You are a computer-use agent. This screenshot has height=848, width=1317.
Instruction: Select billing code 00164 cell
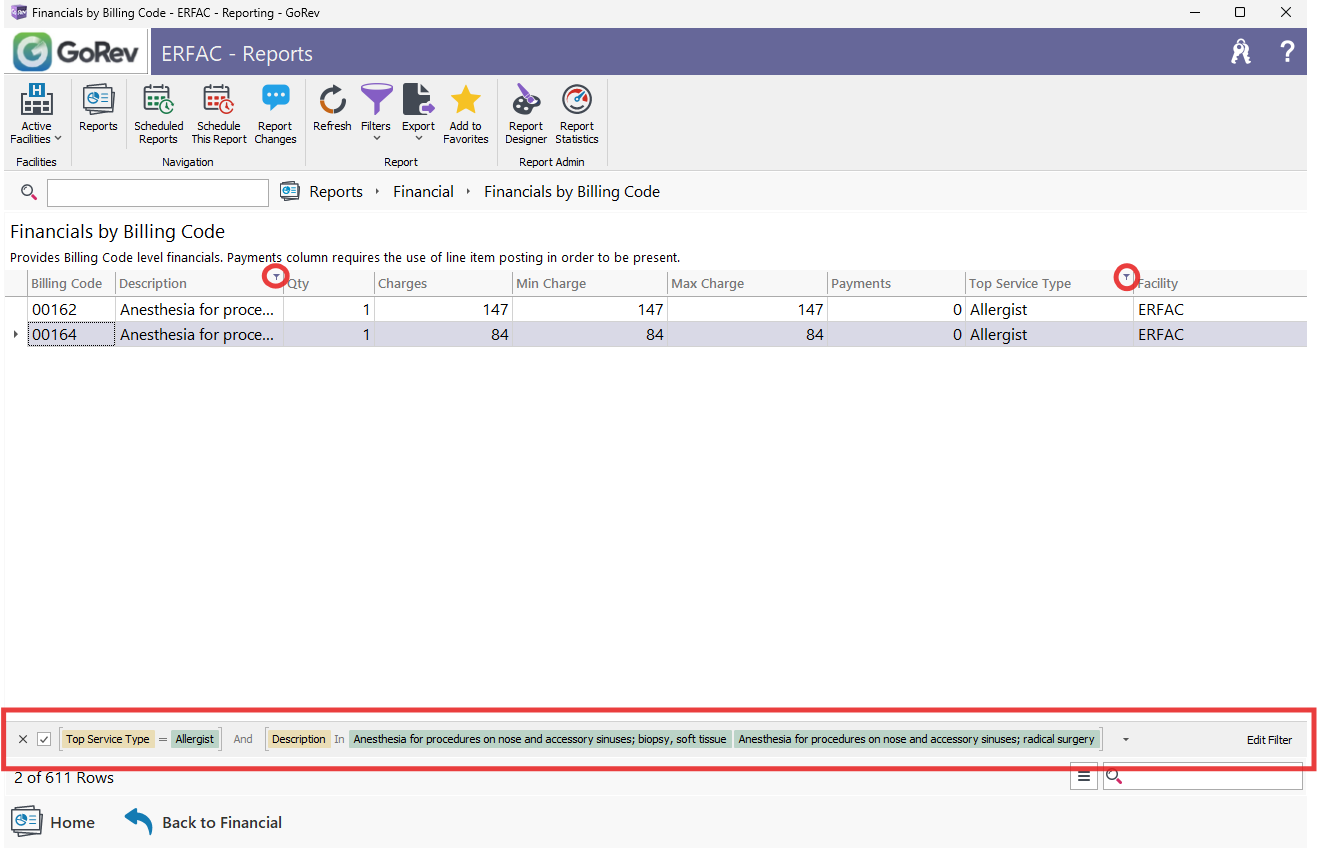71,335
